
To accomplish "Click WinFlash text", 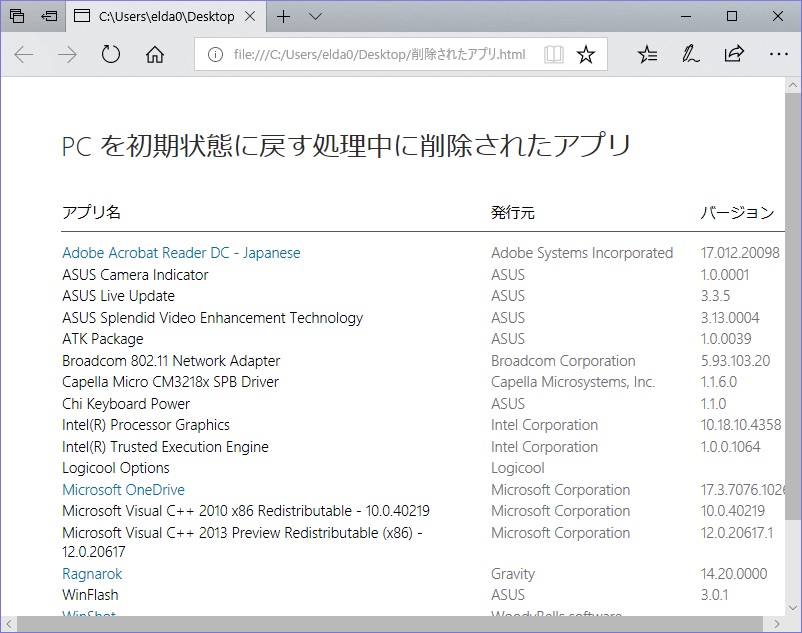I will (x=90, y=595).
